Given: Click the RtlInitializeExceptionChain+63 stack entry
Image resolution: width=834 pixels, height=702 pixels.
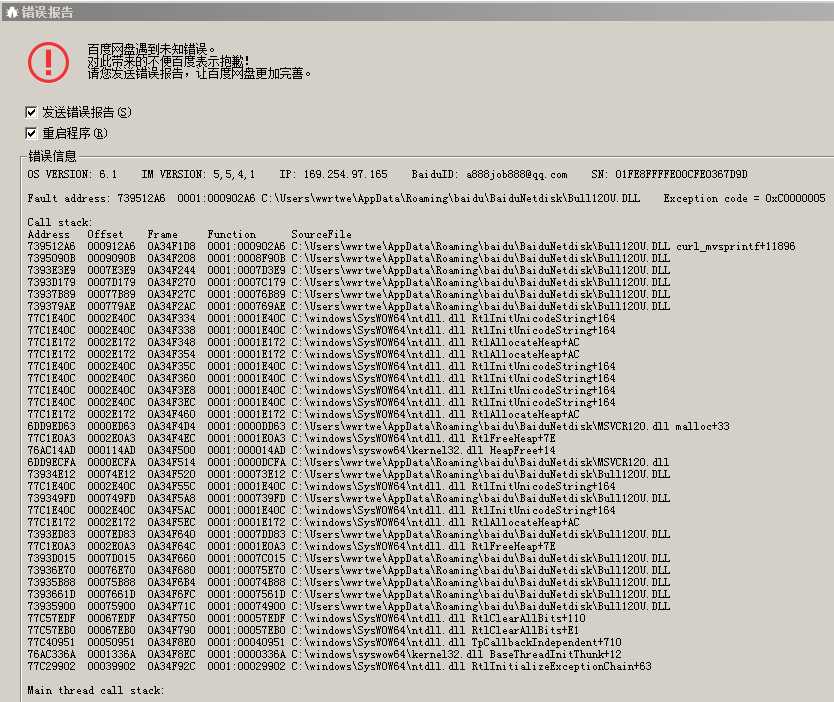Looking at the screenshot, I should click(x=339, y=666).
